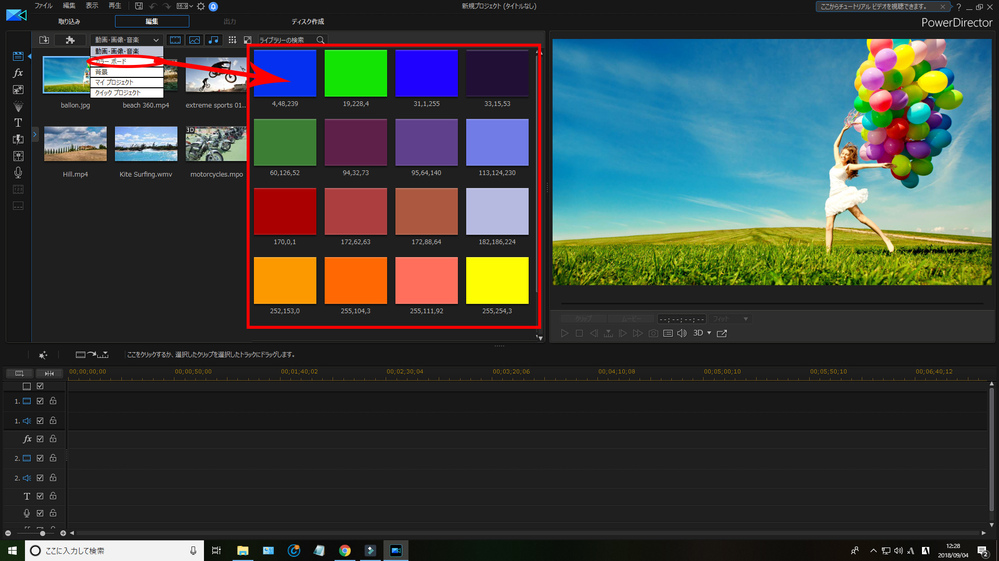This screenshot has height=561, width=999.
Task: Open the aspect ratio dropdown in top toolbar
Action: click(x=185, y=6)
